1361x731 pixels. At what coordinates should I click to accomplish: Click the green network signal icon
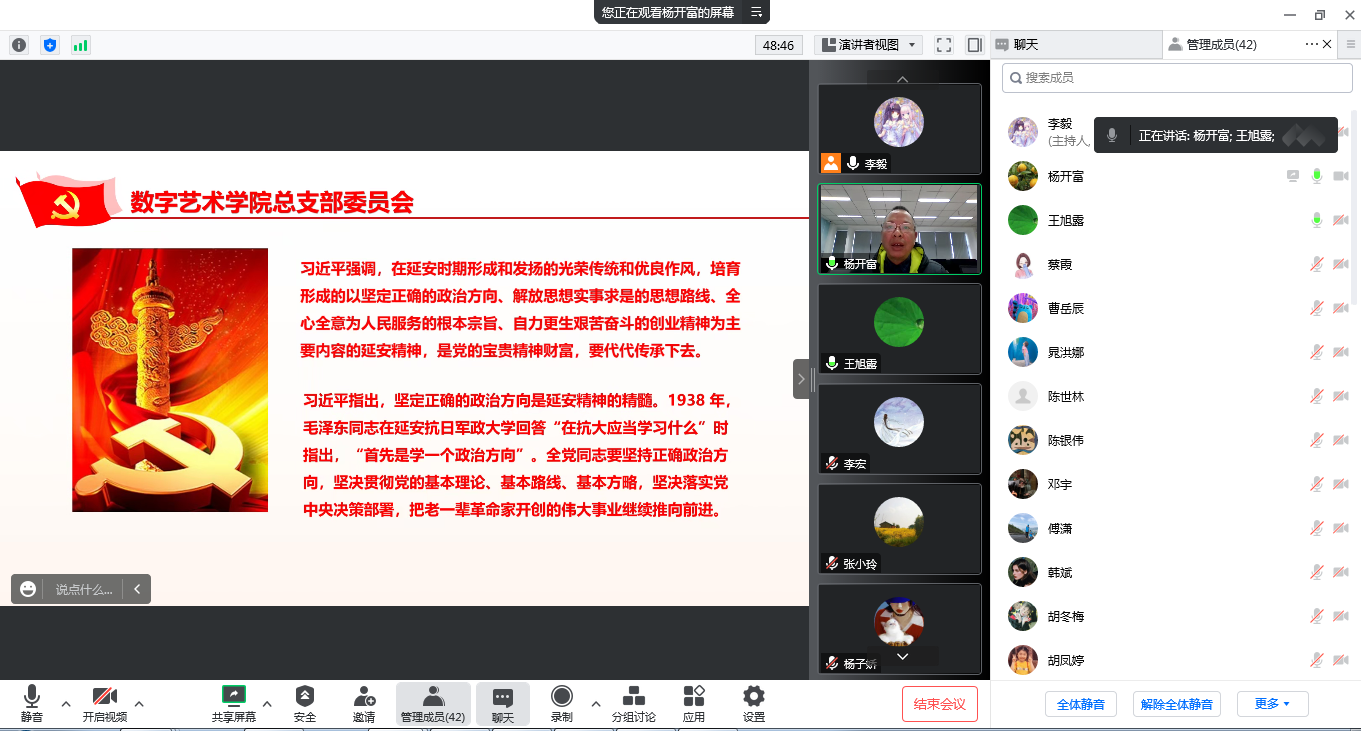coord(80,45)
